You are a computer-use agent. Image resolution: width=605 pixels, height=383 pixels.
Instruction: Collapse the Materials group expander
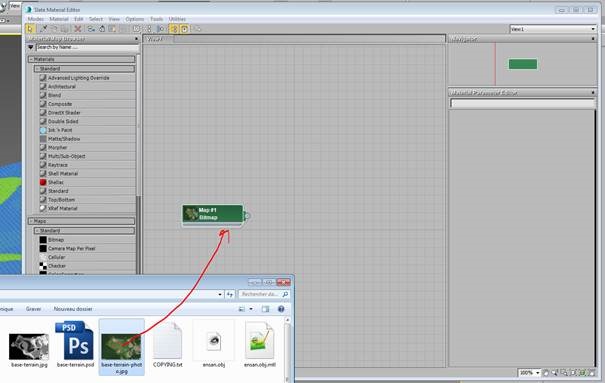pyautogui.click(x=32, y=59)
